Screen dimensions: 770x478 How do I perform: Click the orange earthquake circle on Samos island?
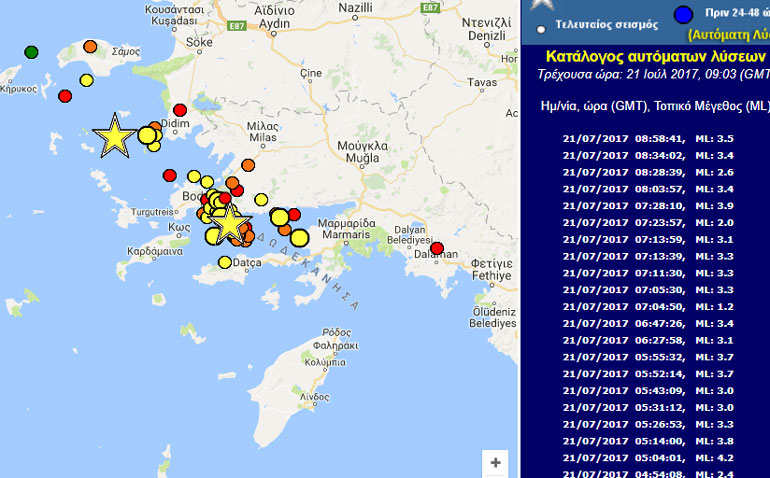90,47
